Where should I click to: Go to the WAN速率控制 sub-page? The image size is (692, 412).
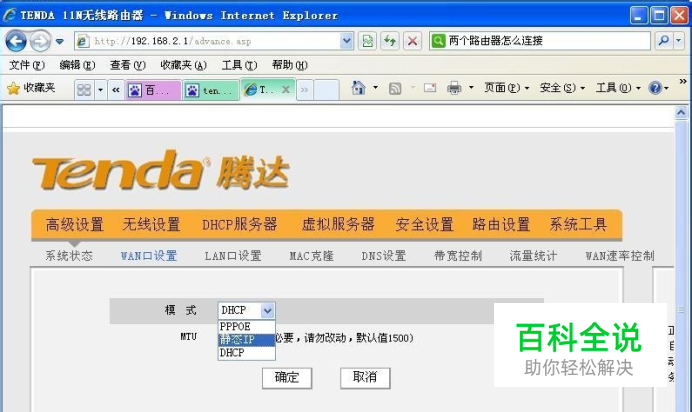click(x=620, y=256)
